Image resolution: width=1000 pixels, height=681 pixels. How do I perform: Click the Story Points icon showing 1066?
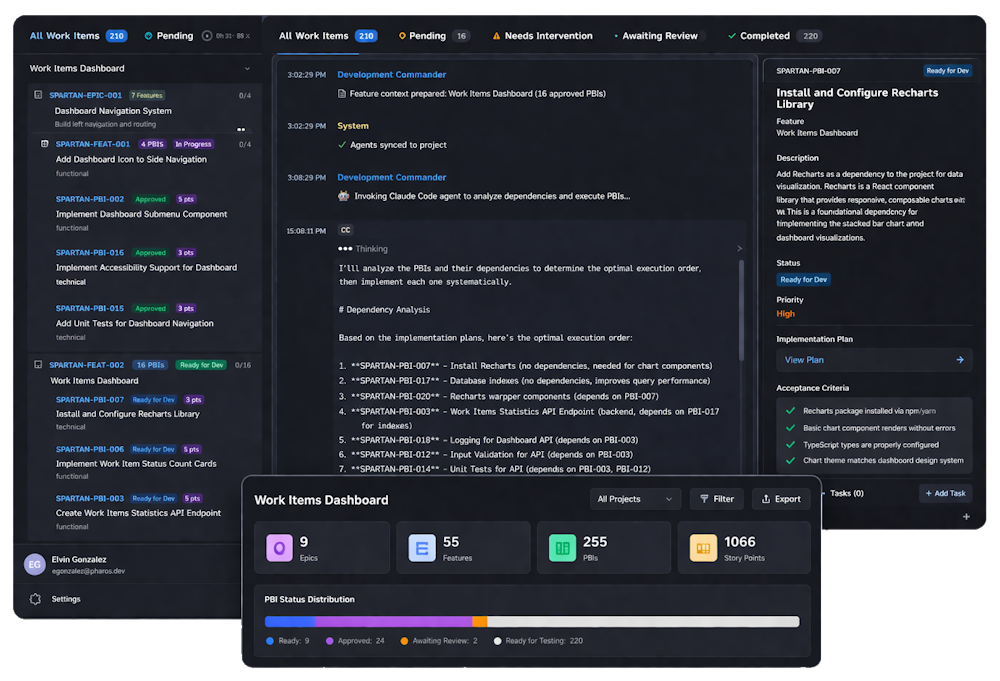click(x=702, y=547)
